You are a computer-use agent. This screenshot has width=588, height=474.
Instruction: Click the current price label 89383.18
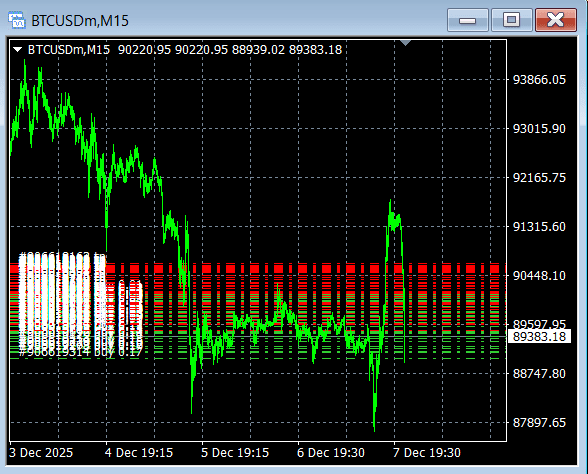click(x=539, y=336)
